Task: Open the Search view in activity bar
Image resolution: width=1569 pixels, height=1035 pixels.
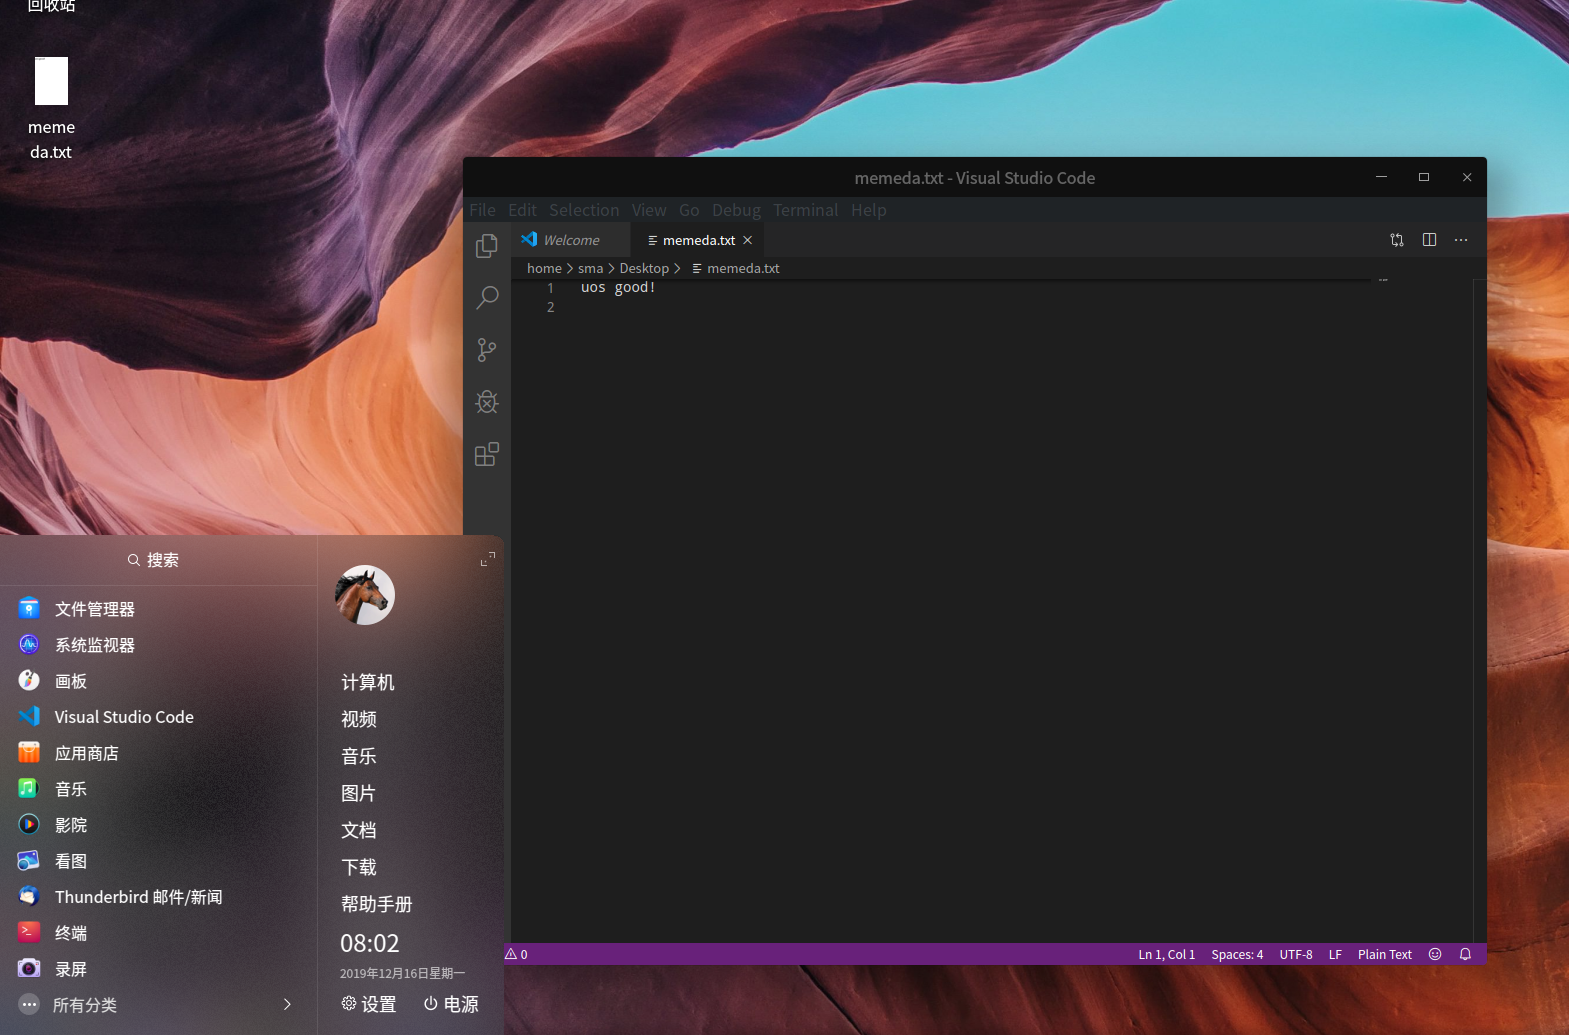Action: [x=487, y=298]
